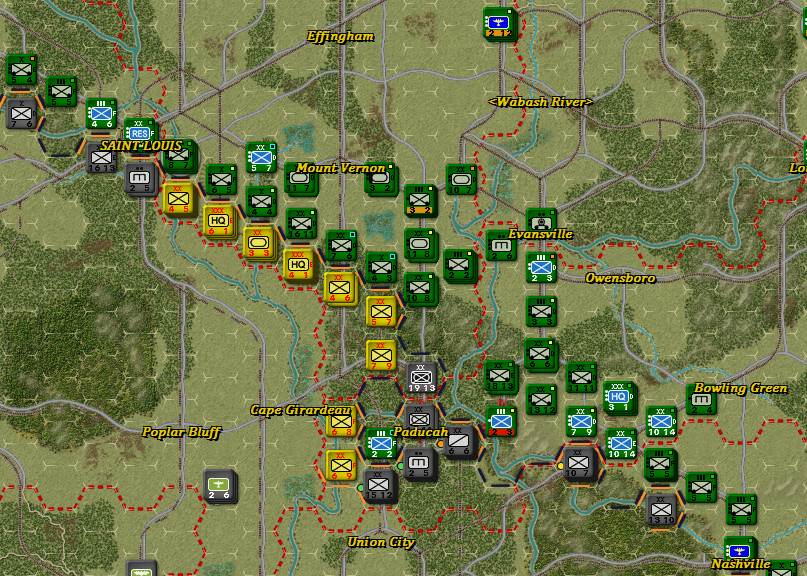Screen dimensions: 807x576
Task: Click the Paducah city name on the map
Action: (422, 430)
